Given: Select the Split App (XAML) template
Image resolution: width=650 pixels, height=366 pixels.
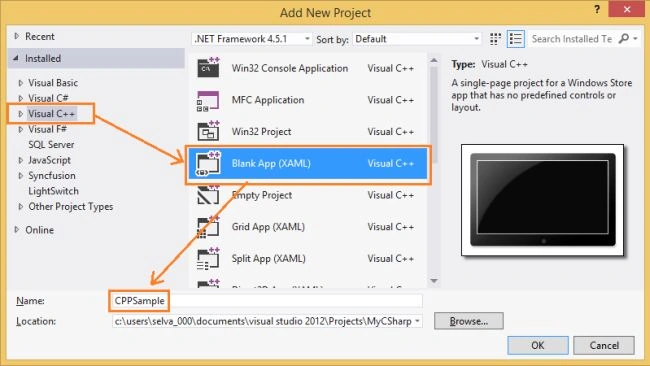Looking at the screenshot, I should pos(308,259).
